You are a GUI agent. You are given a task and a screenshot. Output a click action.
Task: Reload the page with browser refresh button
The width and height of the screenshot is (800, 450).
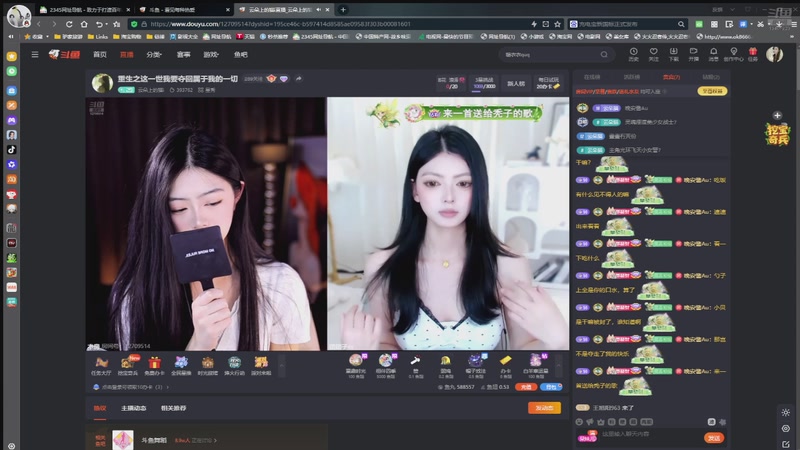tap(69, 24)
